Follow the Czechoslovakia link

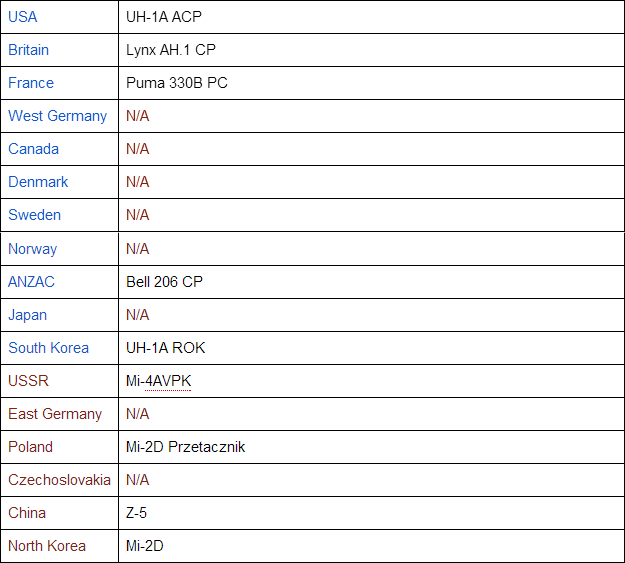pyautogui.click(x=59, y=480)
